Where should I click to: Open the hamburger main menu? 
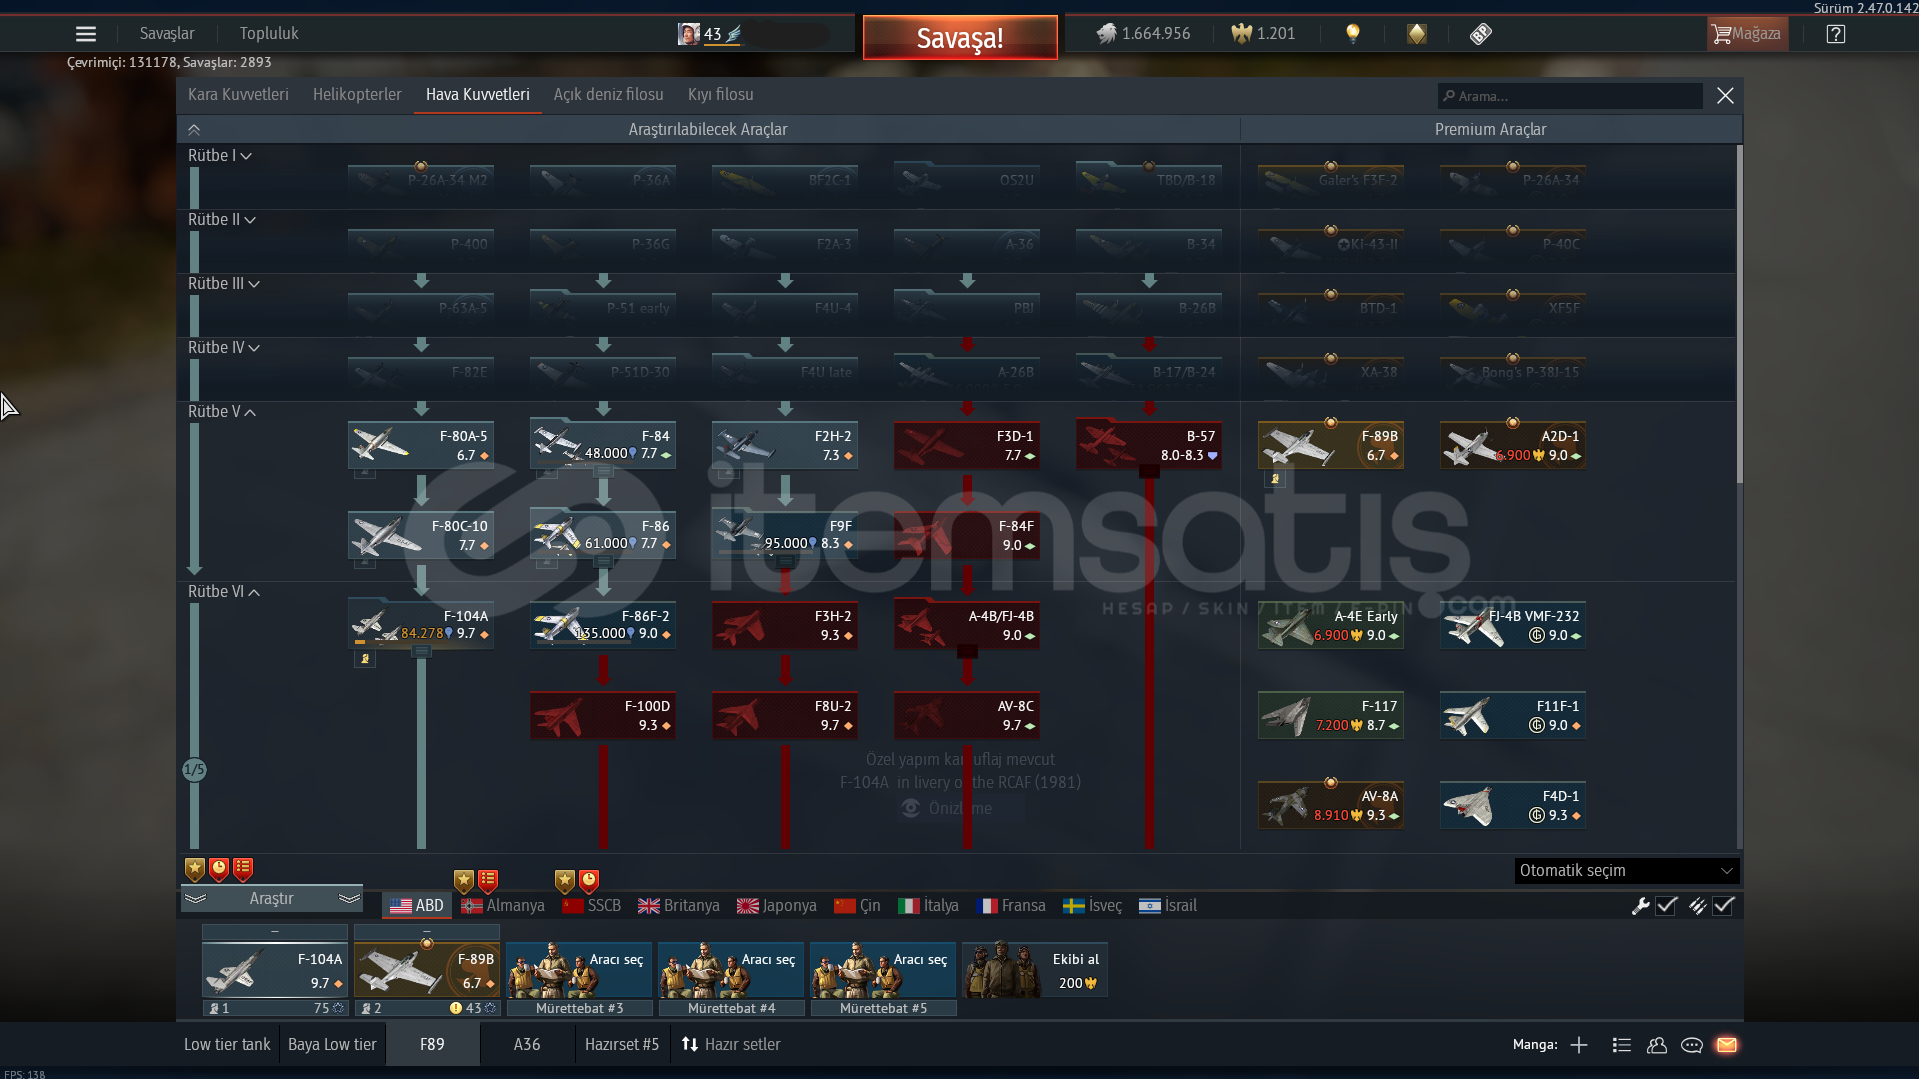(x=86, y=34)
